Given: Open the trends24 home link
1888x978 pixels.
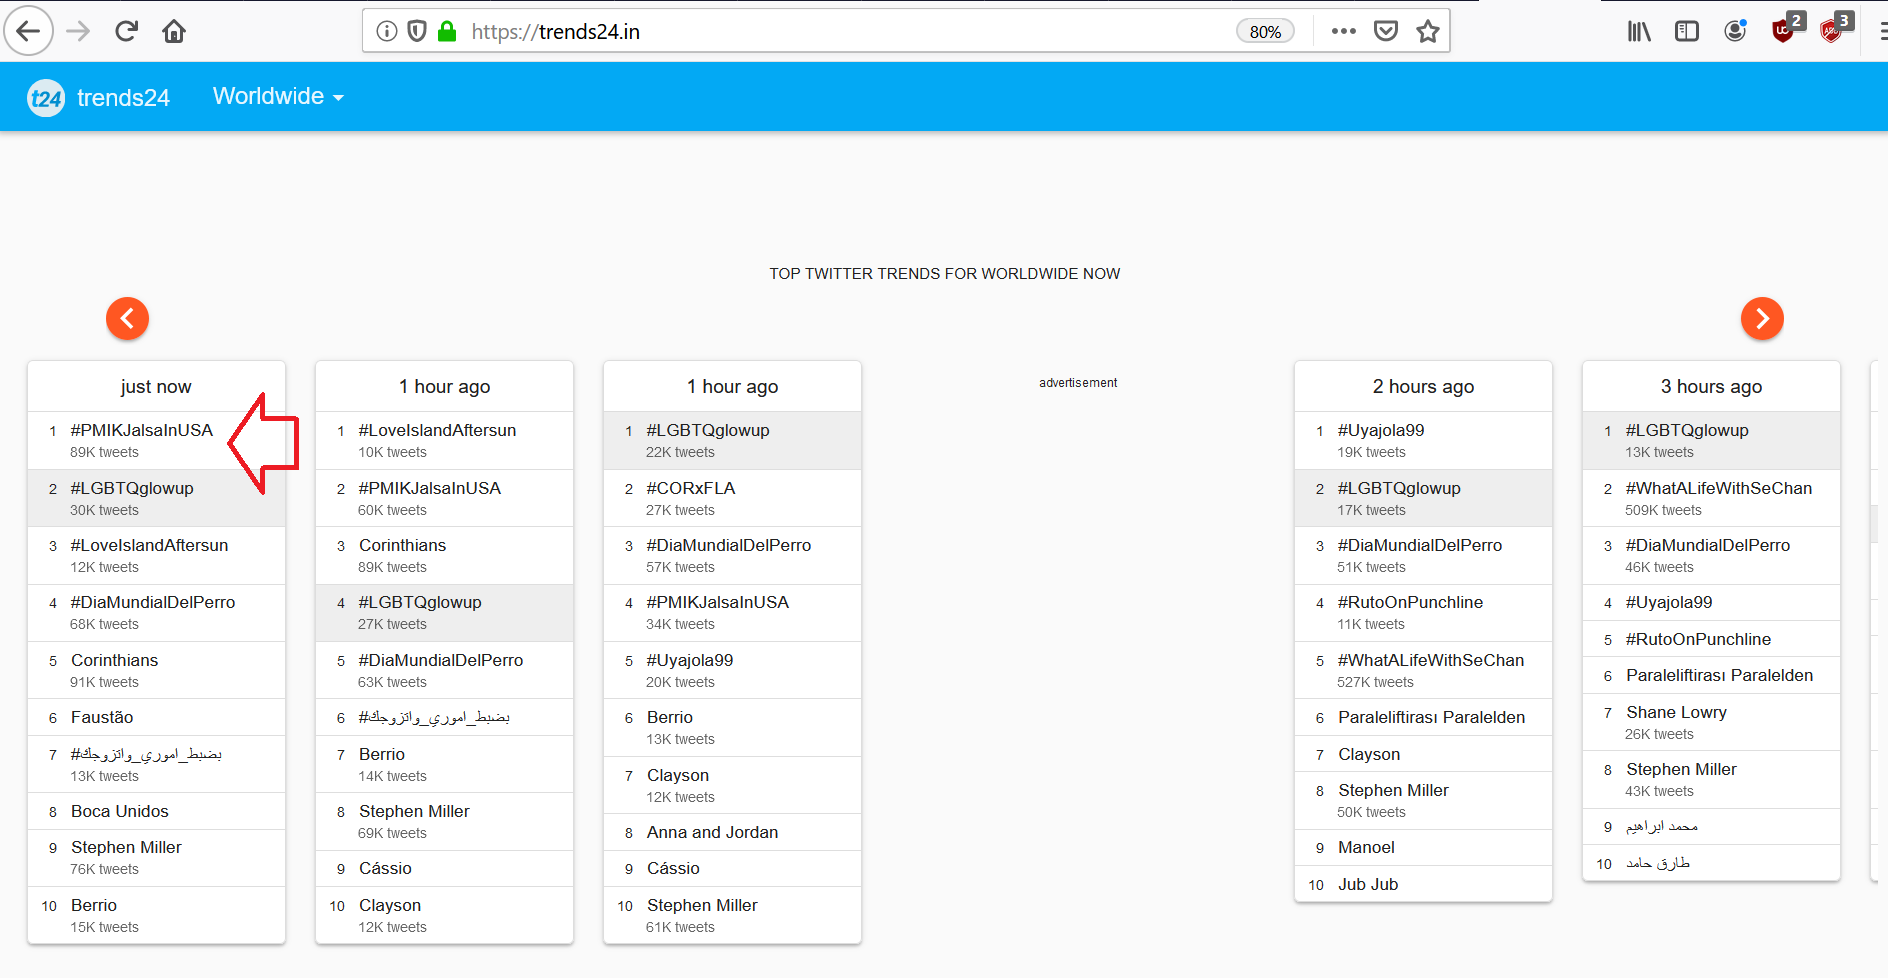Looking at the screenshot, I should tap(123, 97).
